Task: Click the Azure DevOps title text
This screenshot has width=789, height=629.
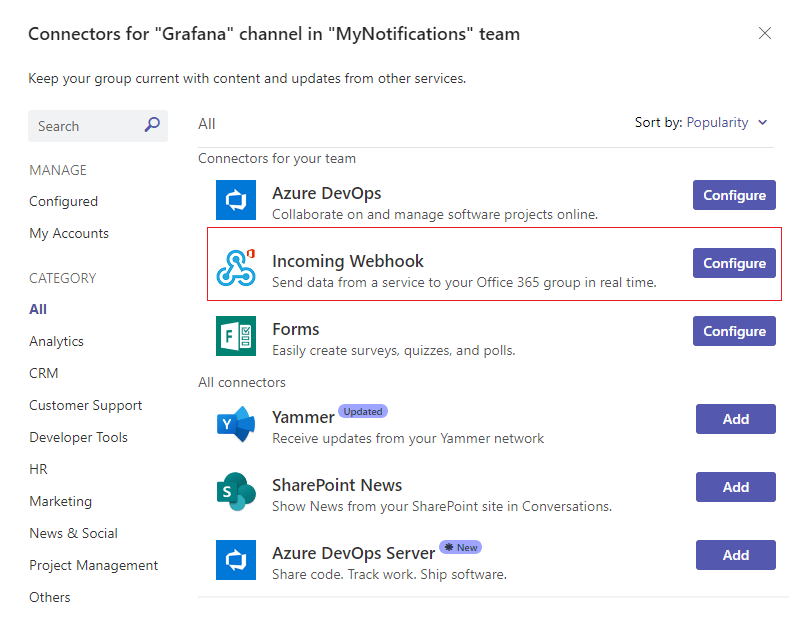Action: tap(327, 193)
